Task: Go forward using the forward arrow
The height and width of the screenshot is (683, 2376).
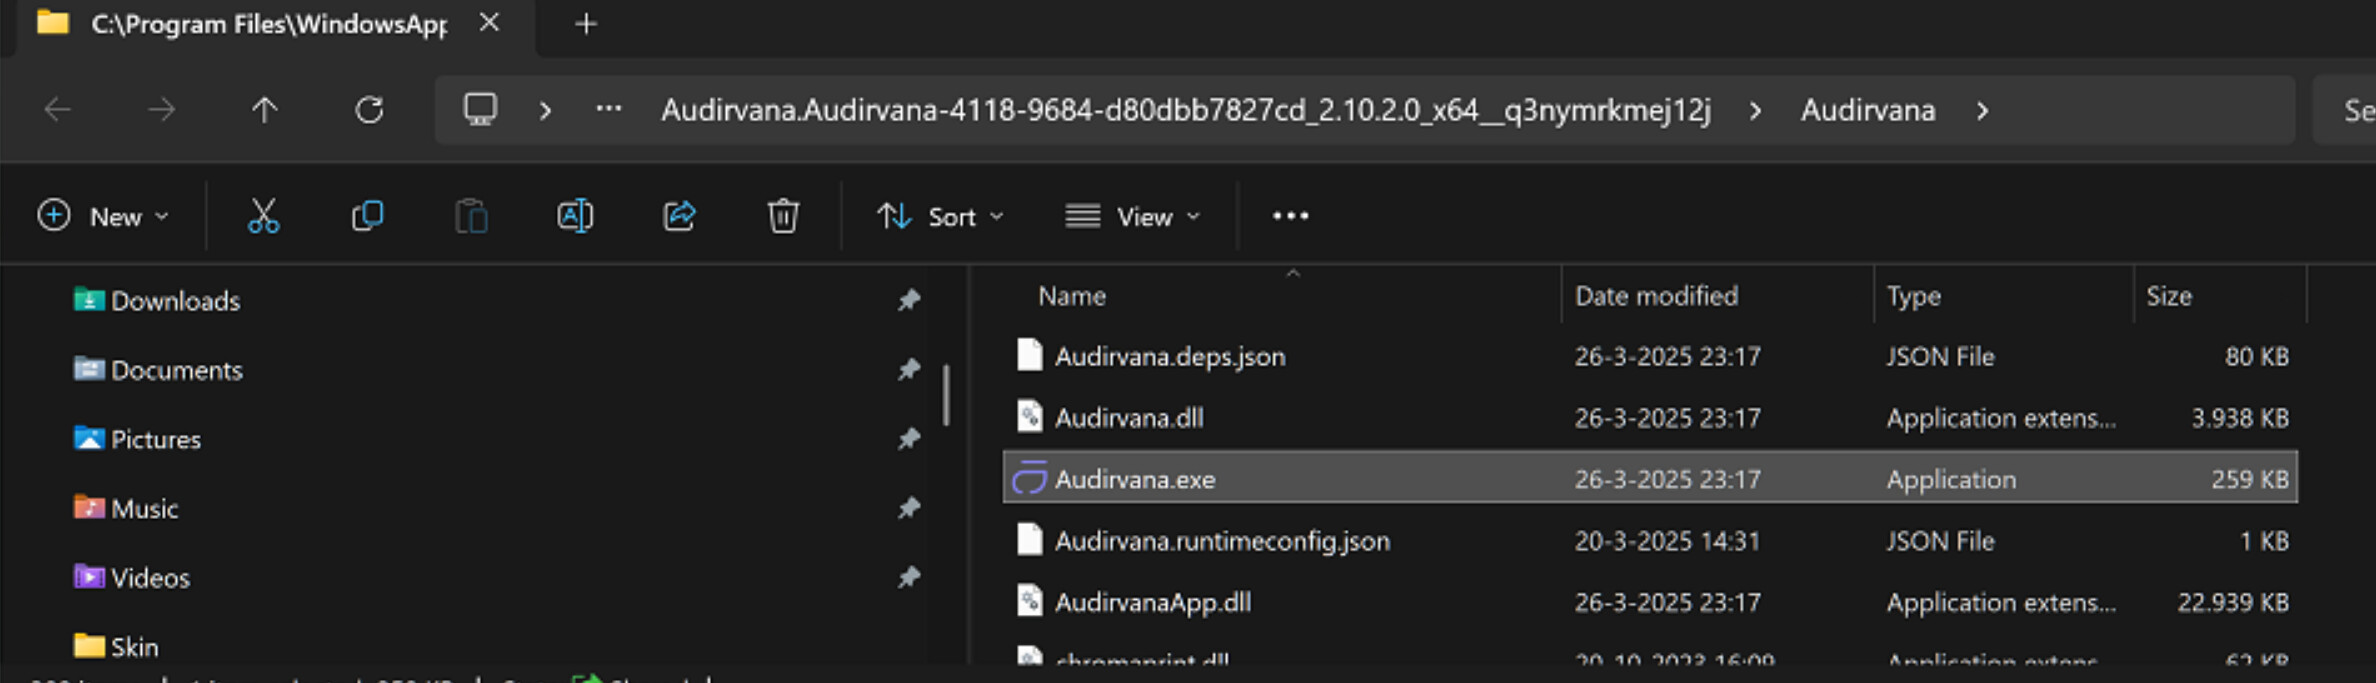Action: [x=161, y=110]
